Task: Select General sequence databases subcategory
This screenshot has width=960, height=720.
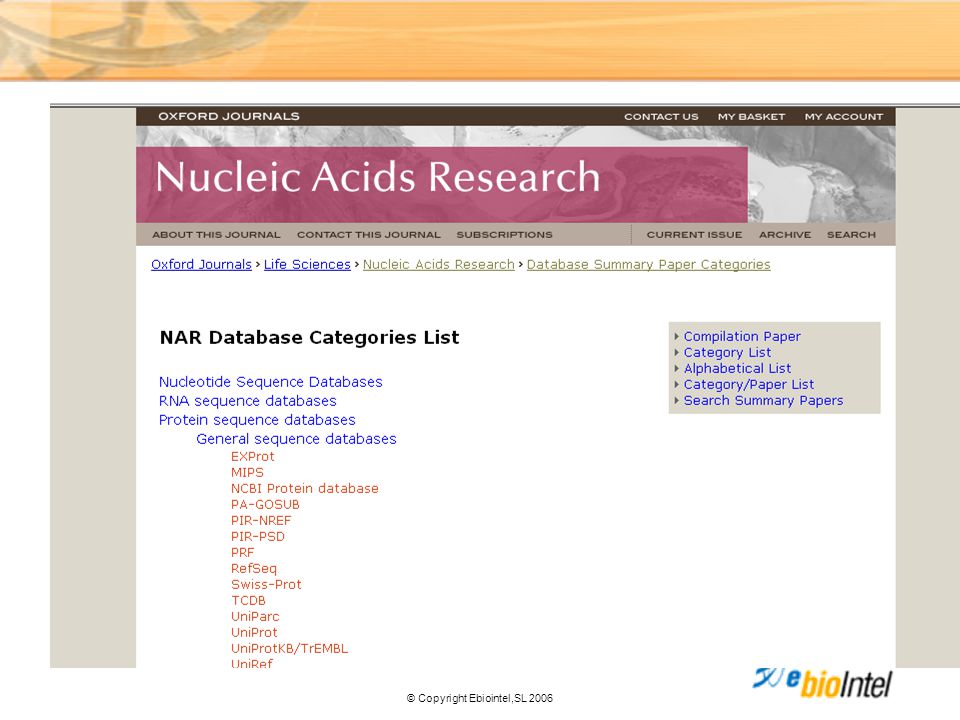Action: (296, 439)
